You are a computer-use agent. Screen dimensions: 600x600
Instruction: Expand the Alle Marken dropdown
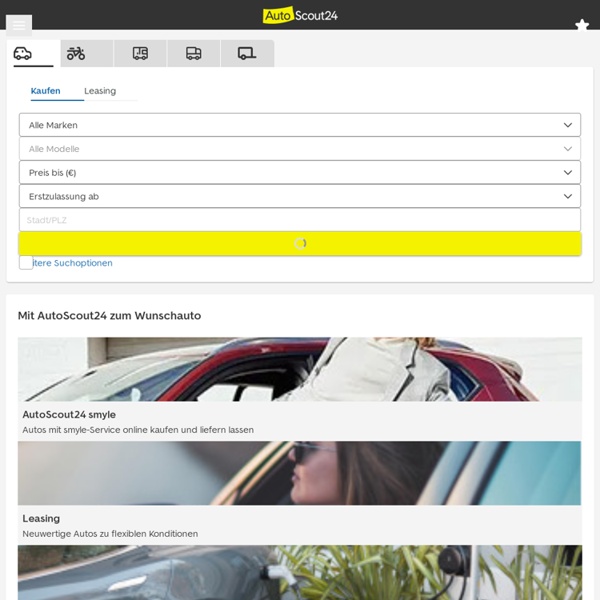(299, 125)
